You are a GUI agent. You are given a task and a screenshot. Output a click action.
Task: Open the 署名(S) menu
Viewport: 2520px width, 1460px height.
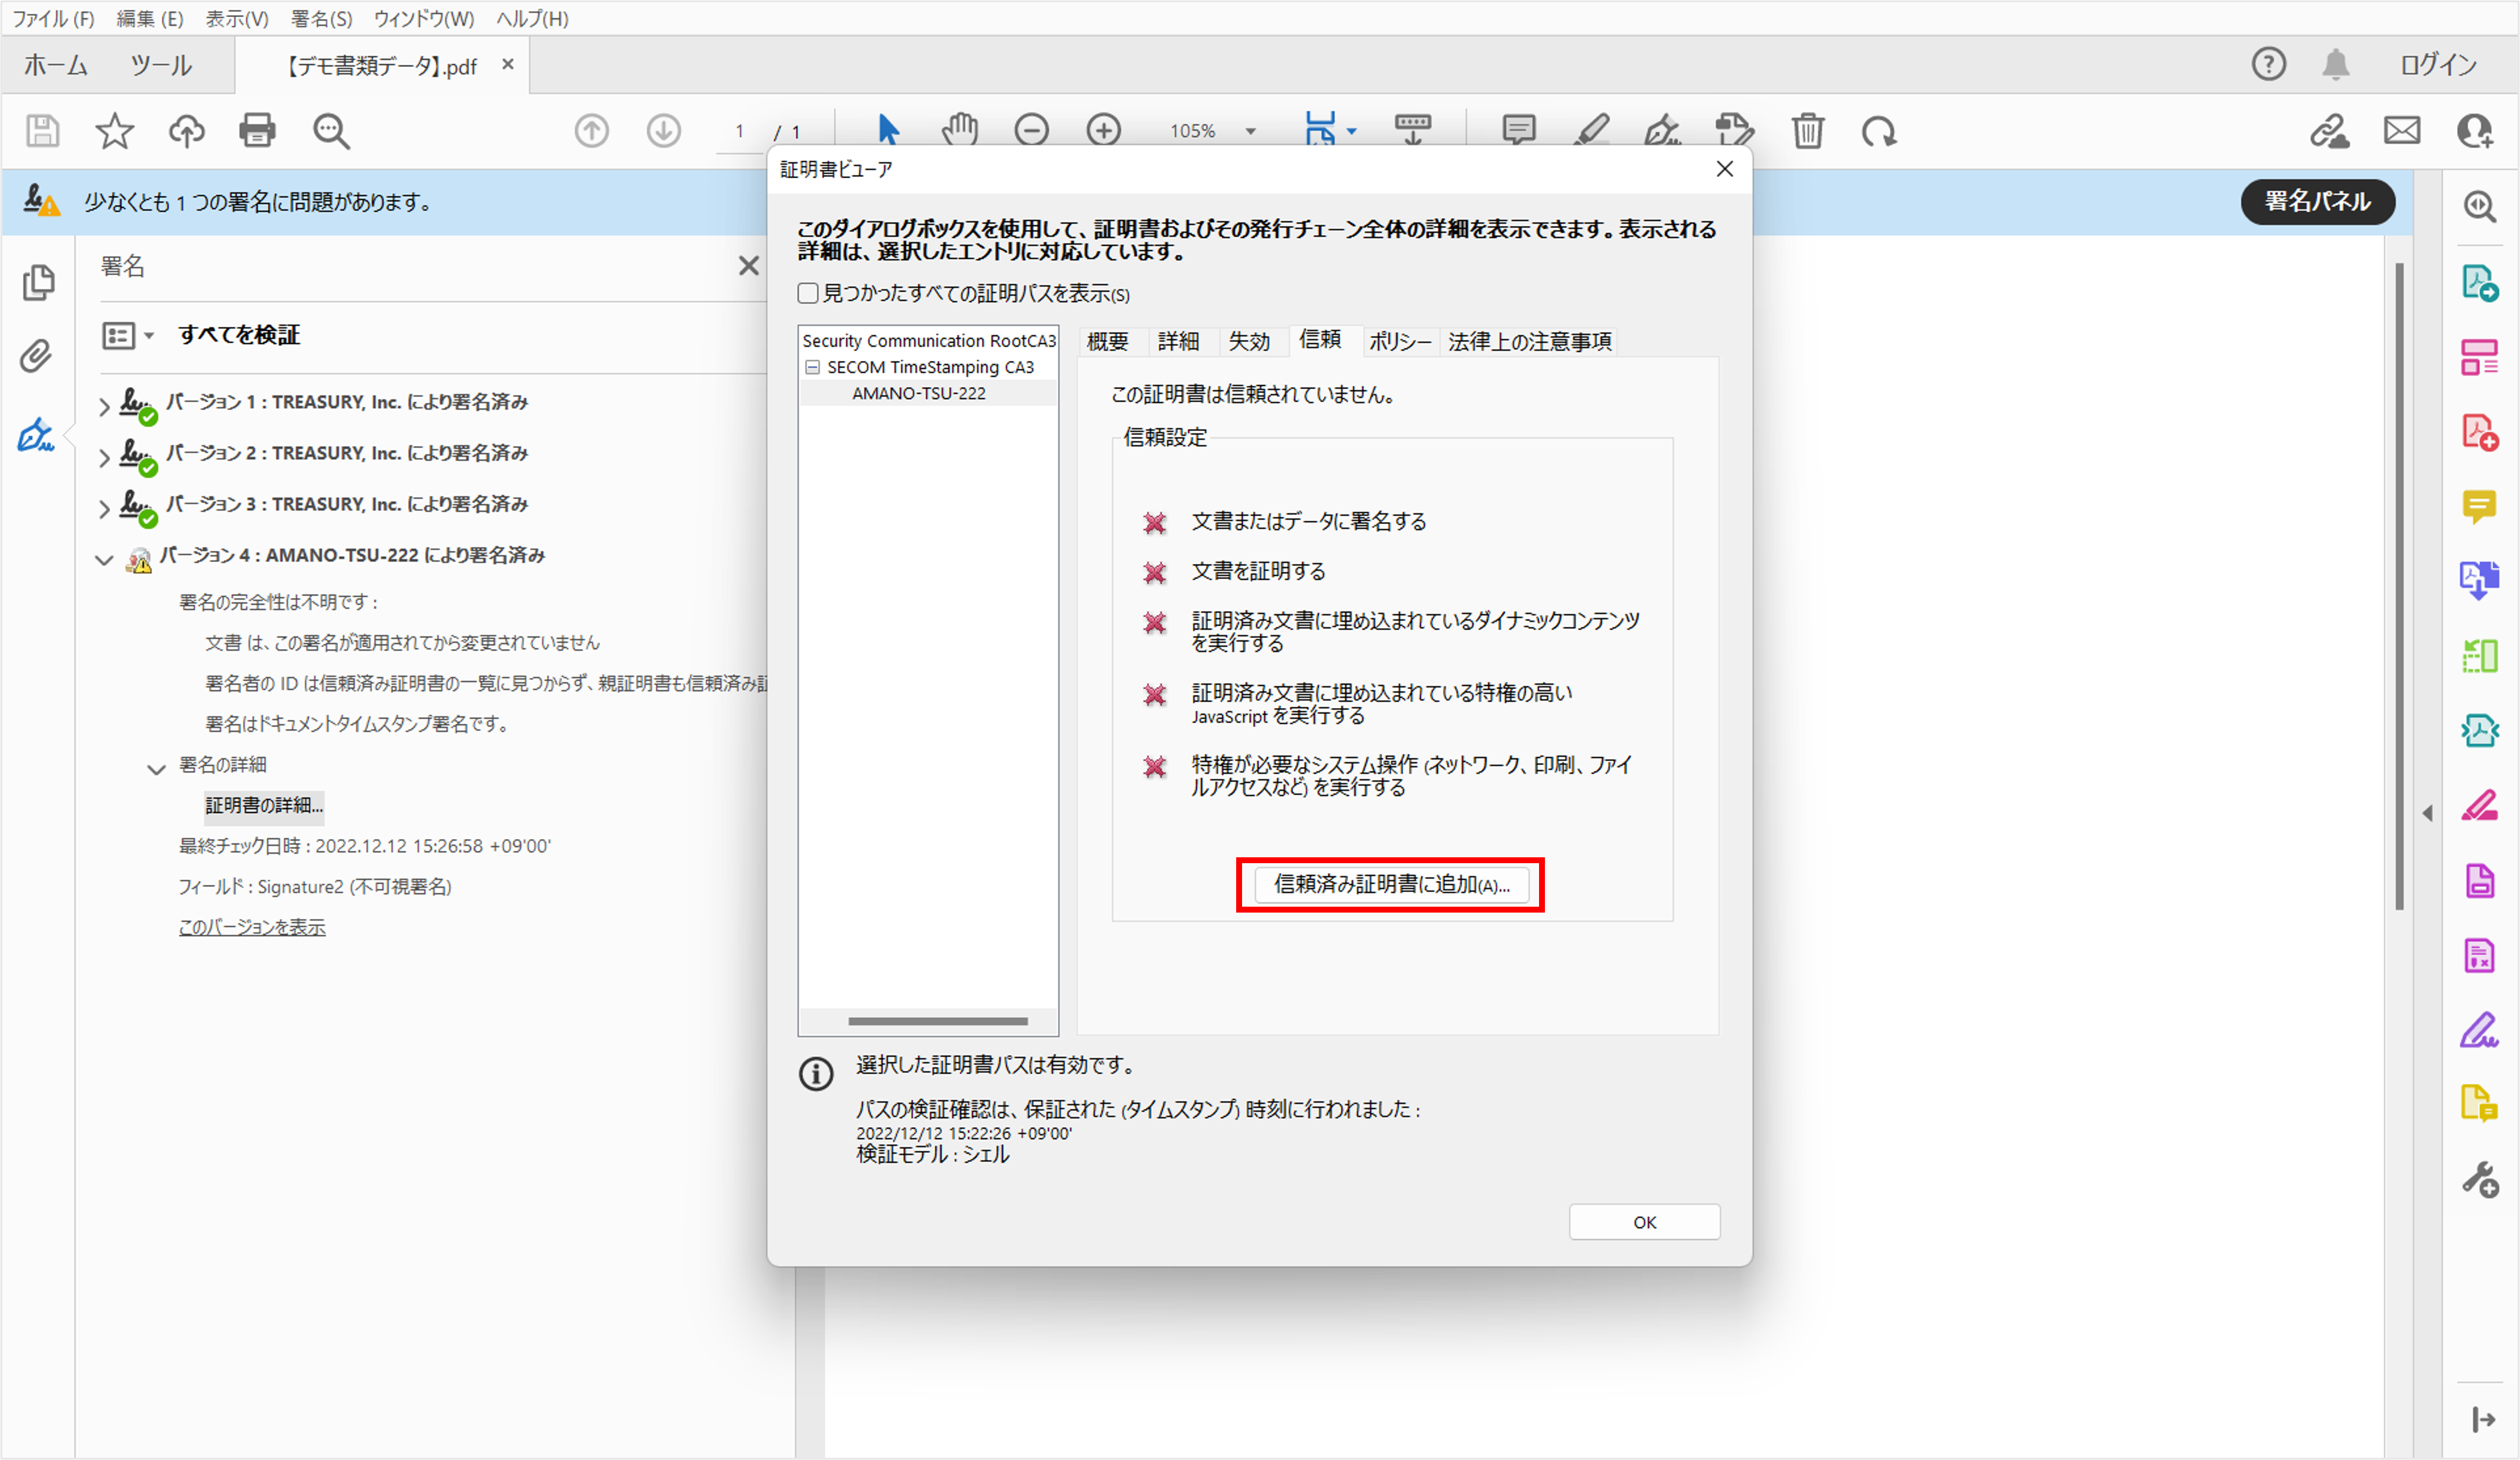(321, 18)
